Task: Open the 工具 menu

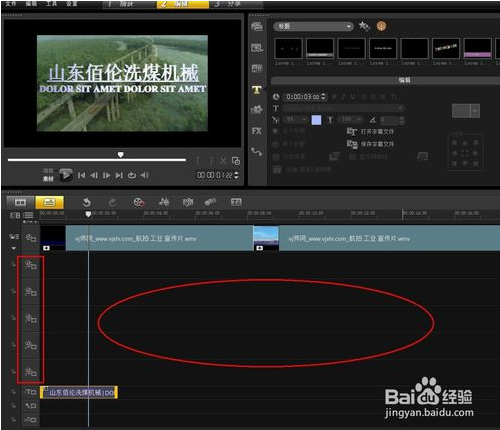Action: click(x=51, y=3)
